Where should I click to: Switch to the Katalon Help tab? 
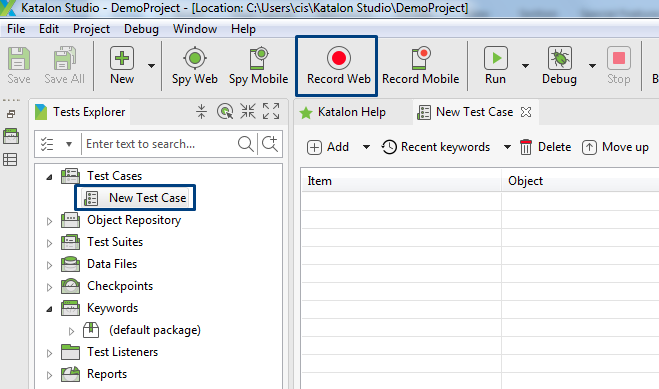pos(343,112)
